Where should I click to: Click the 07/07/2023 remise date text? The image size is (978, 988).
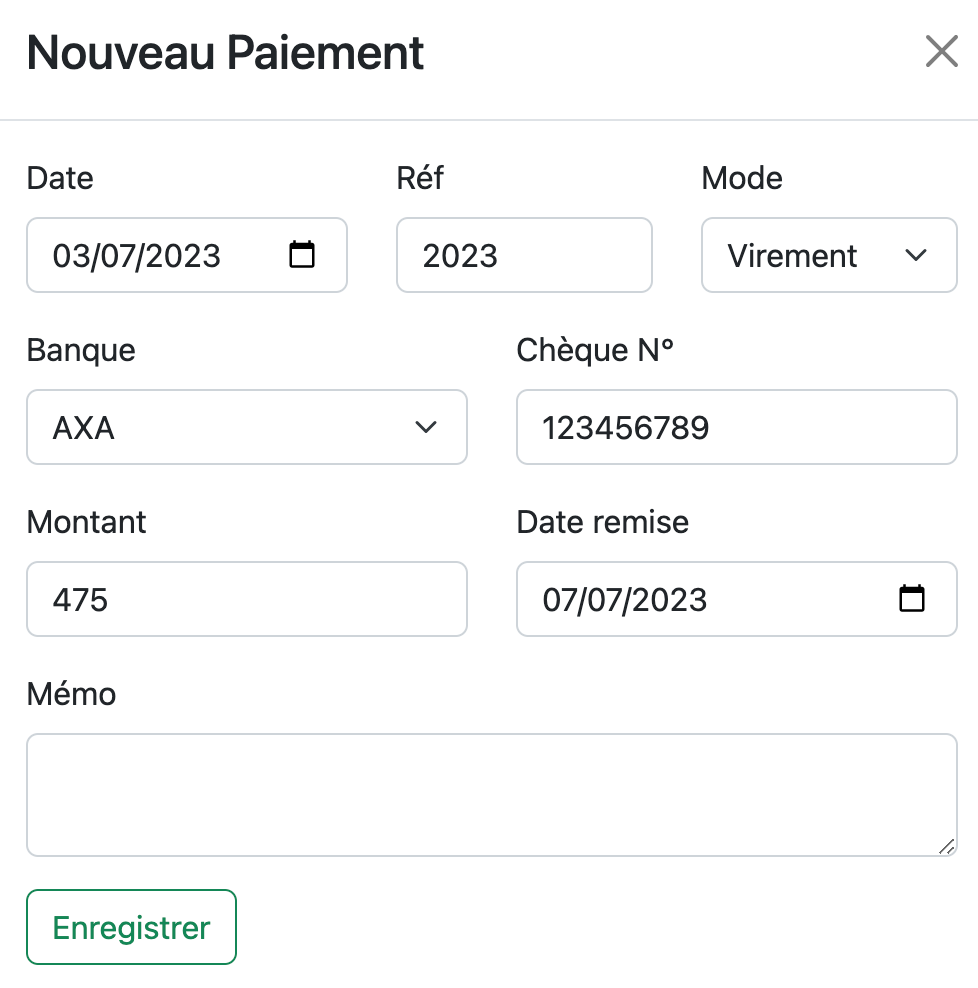pyautogui.click(x=625, y=600)
